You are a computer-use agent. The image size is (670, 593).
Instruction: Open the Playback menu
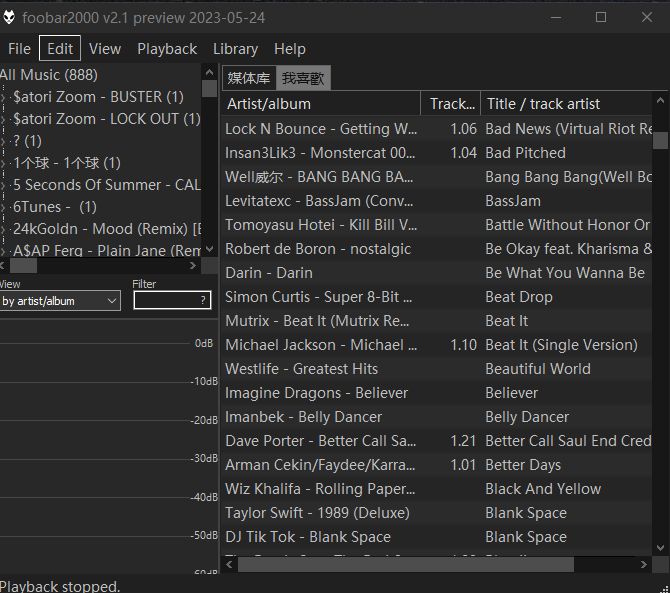pyautogui.click(x=167, y=49)
